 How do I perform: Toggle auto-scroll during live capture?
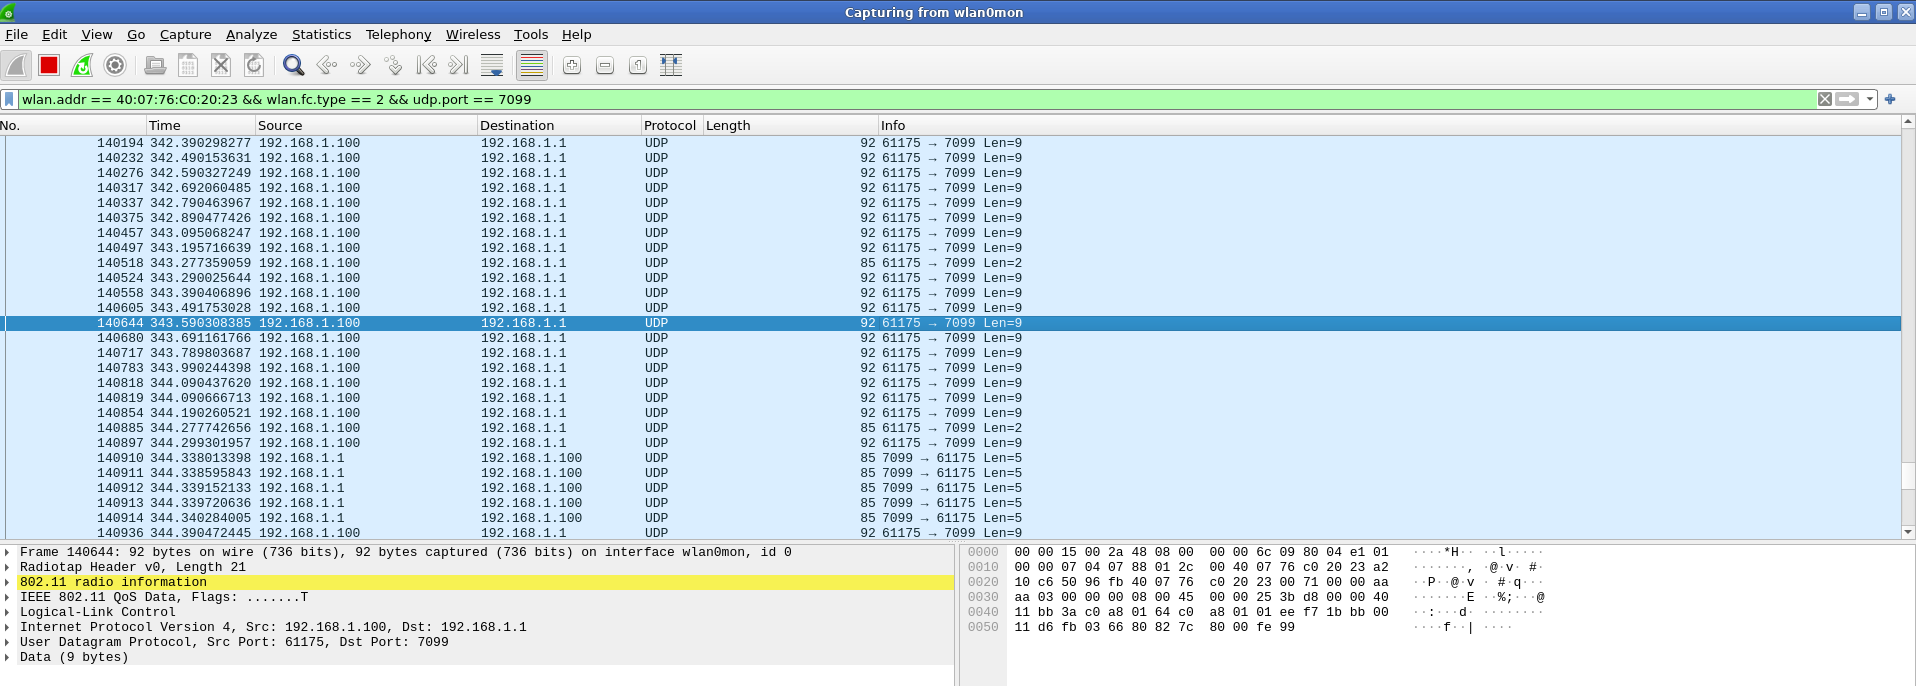click(492, 66)
